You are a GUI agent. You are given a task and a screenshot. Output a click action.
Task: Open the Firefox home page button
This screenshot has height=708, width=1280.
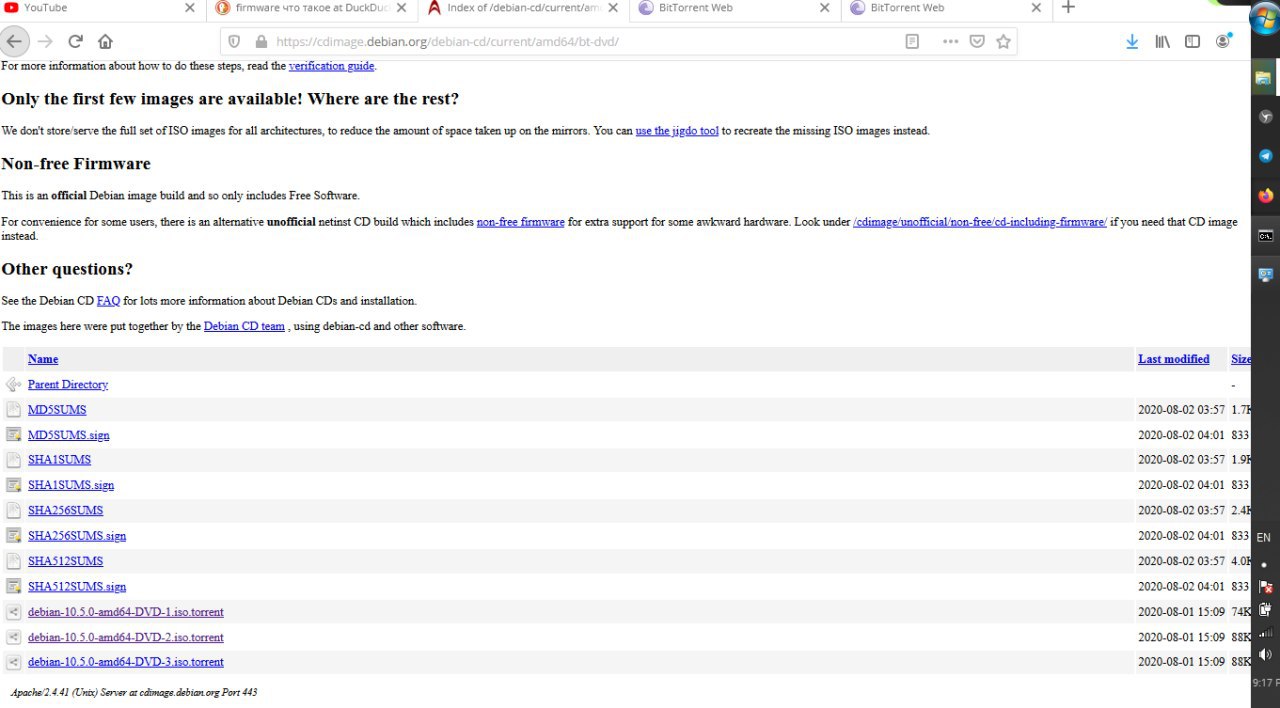tap(105, 41)
